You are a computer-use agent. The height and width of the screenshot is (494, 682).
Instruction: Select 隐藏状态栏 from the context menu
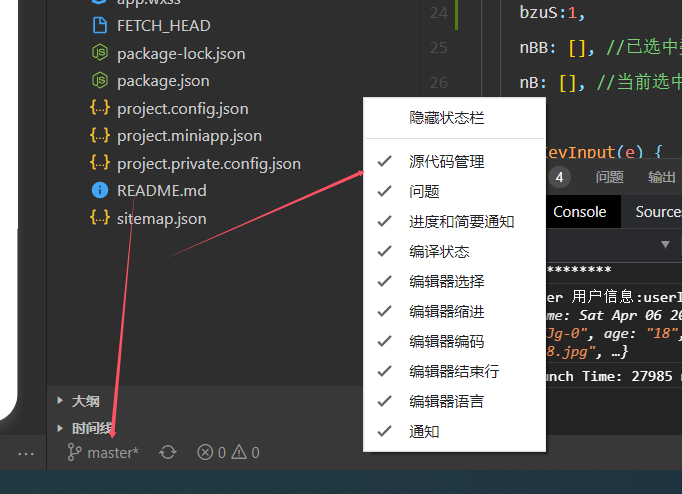click(x=455, y=117)
